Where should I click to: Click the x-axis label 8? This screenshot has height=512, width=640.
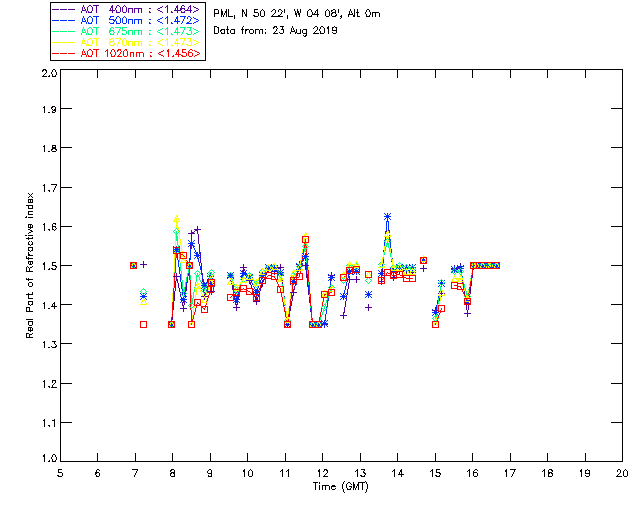pos(173,473)
